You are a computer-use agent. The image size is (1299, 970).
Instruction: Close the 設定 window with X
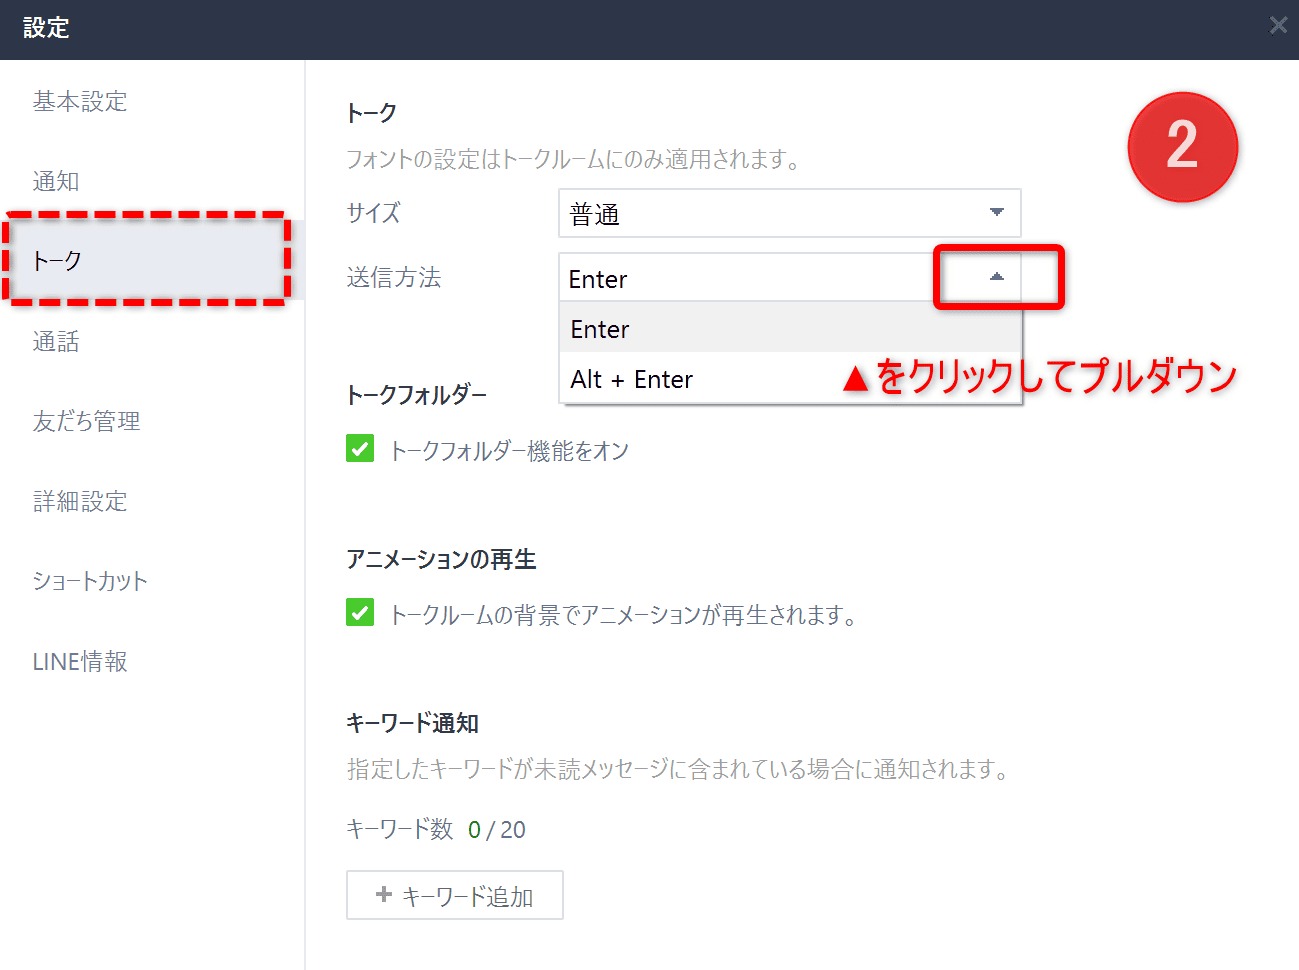pyautogui.click(x=1278, y=26)
